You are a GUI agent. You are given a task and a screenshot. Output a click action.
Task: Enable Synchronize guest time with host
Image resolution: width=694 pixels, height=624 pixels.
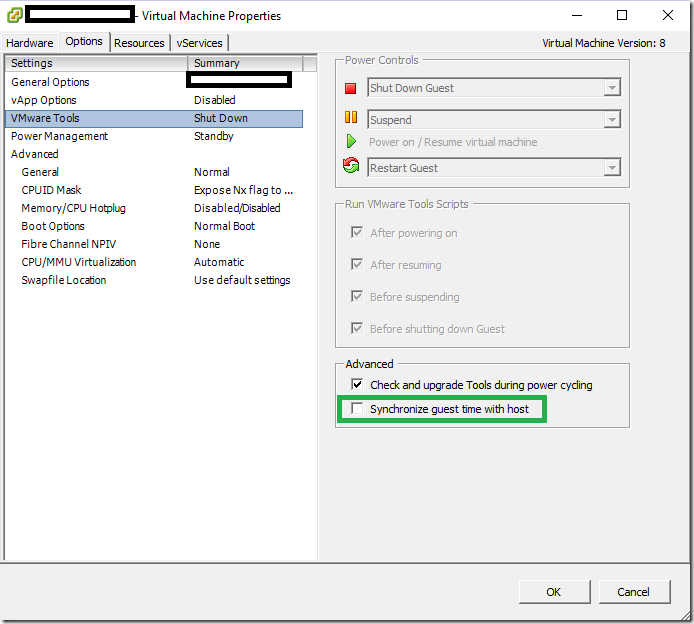[357, 408]
